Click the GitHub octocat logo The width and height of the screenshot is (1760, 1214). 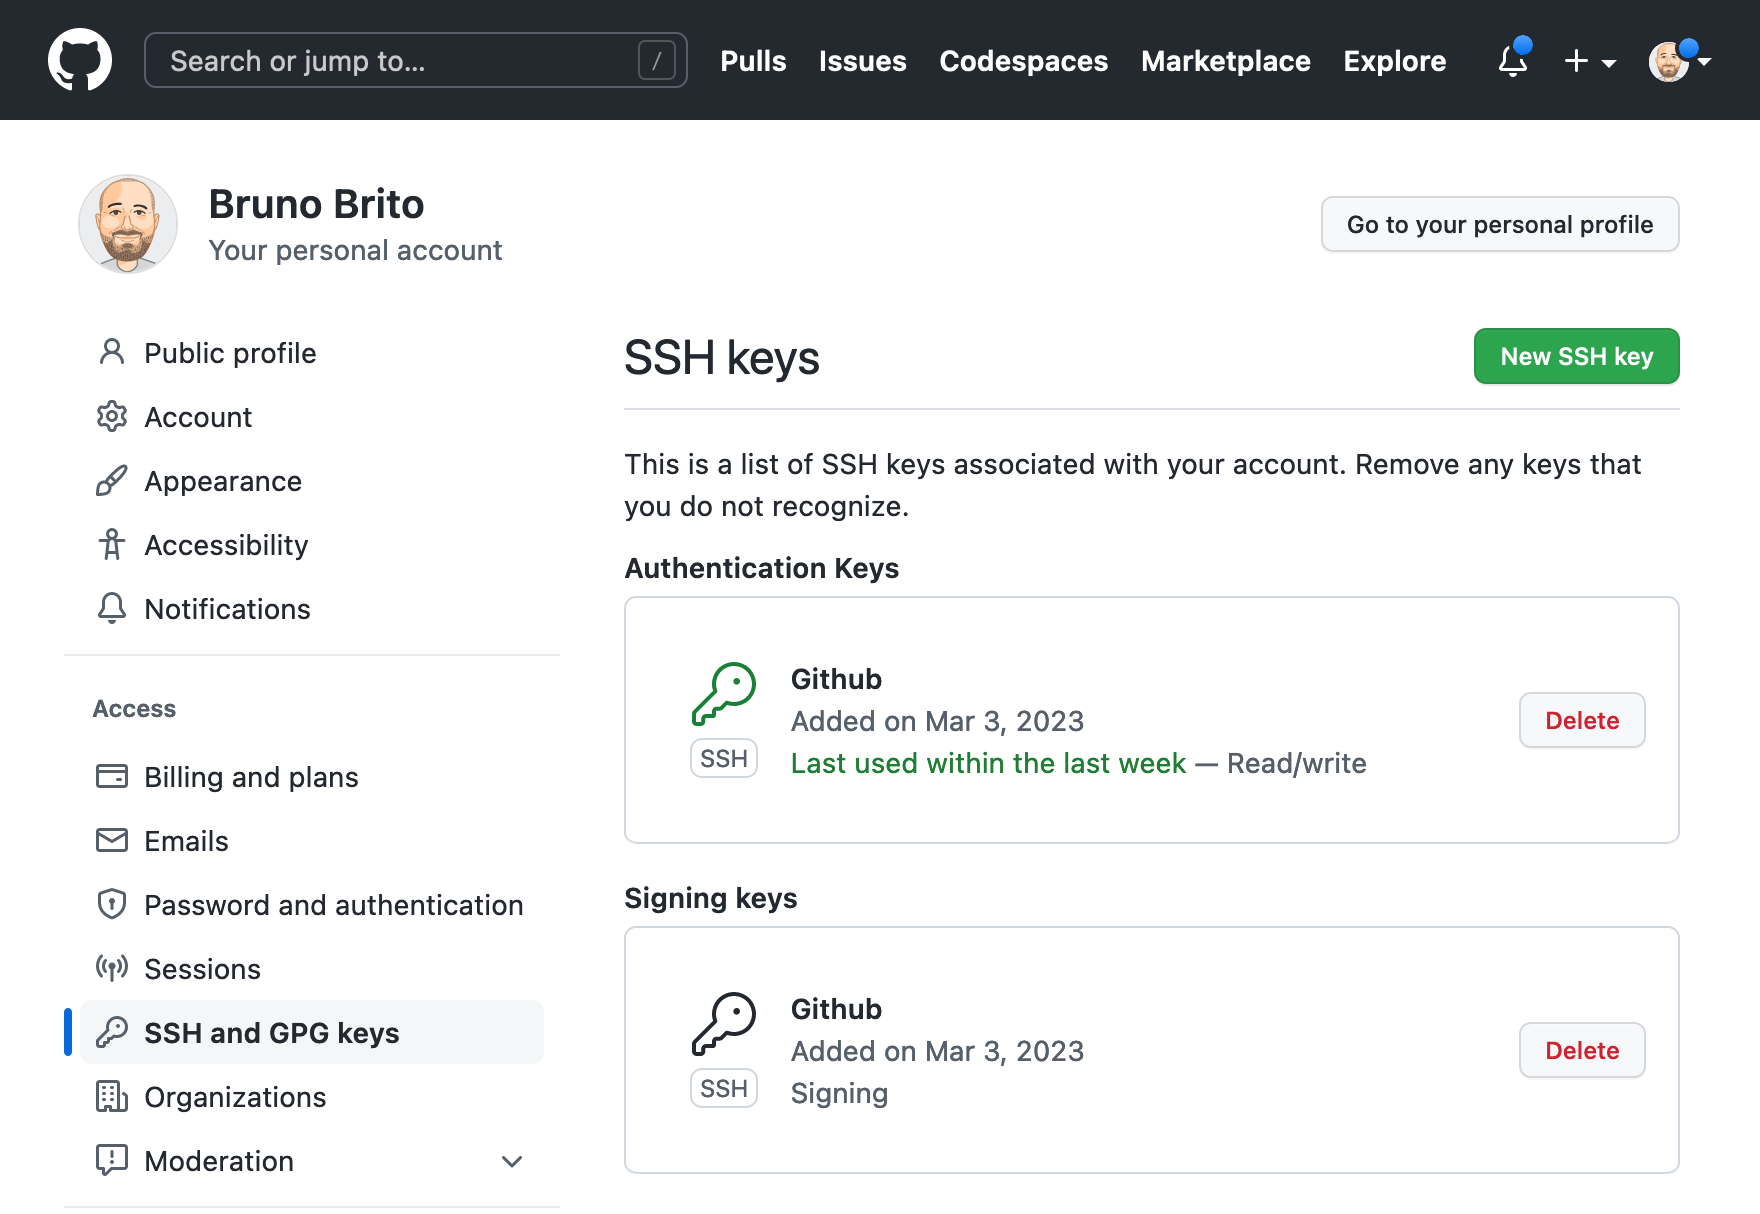coord(80,59)
